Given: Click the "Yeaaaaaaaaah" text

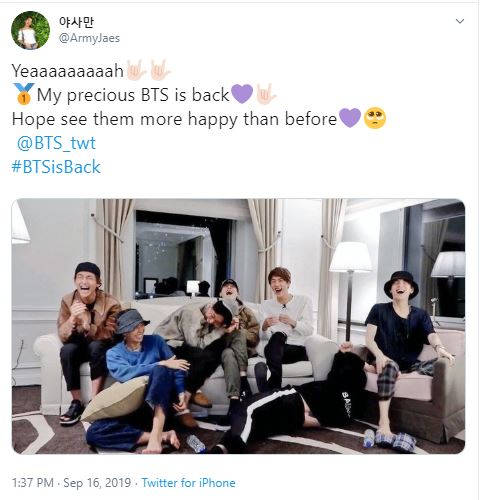Looking at the screenshot, I should pyautogui.click(x=67, y=71).
